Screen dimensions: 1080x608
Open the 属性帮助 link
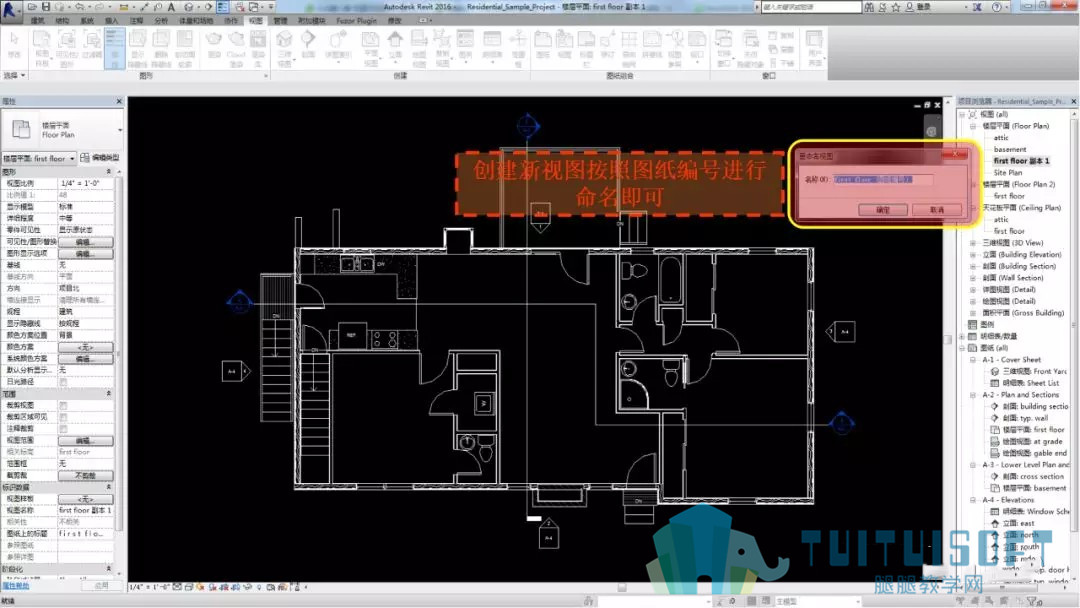[x=15, y=586]
